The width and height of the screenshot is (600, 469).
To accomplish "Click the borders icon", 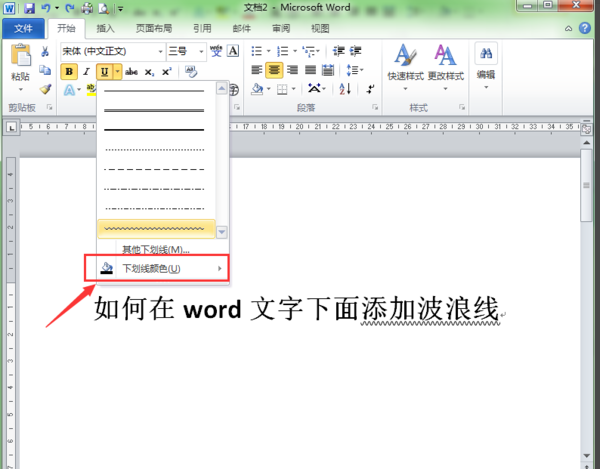I will 282,90.
